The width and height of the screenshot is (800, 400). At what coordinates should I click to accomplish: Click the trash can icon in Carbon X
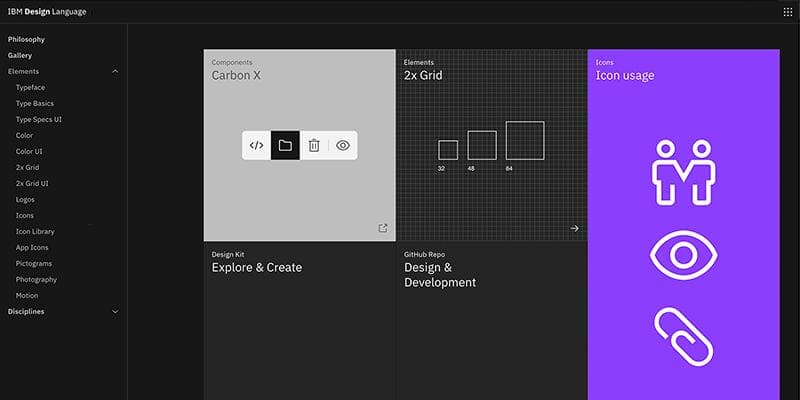(x=314, y=145)
